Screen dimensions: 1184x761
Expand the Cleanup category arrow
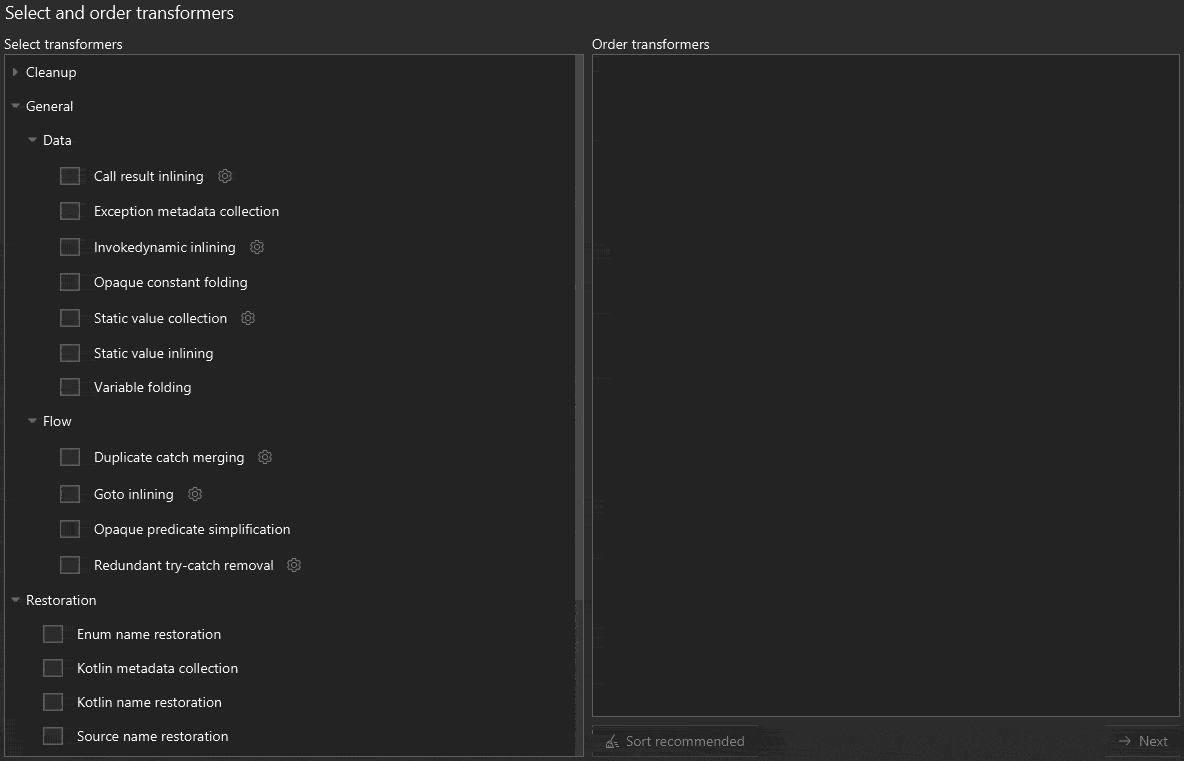click(15, 72)
